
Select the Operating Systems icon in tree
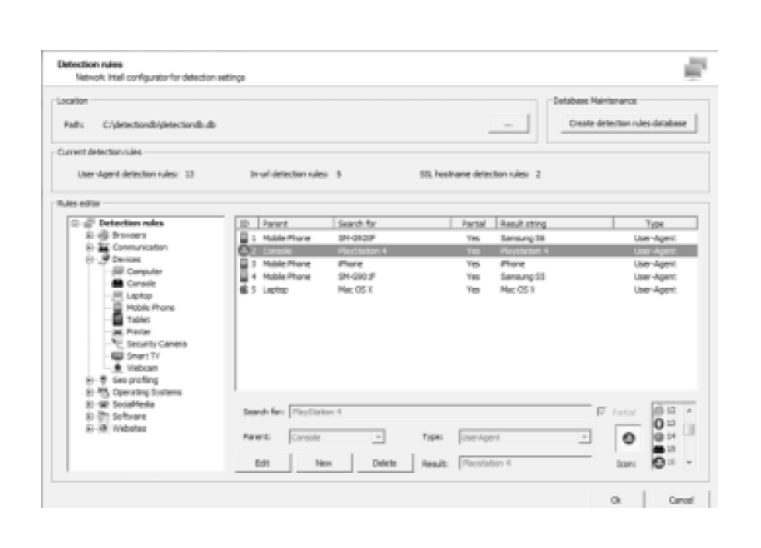pyautogui.click(x=103, y=392)
